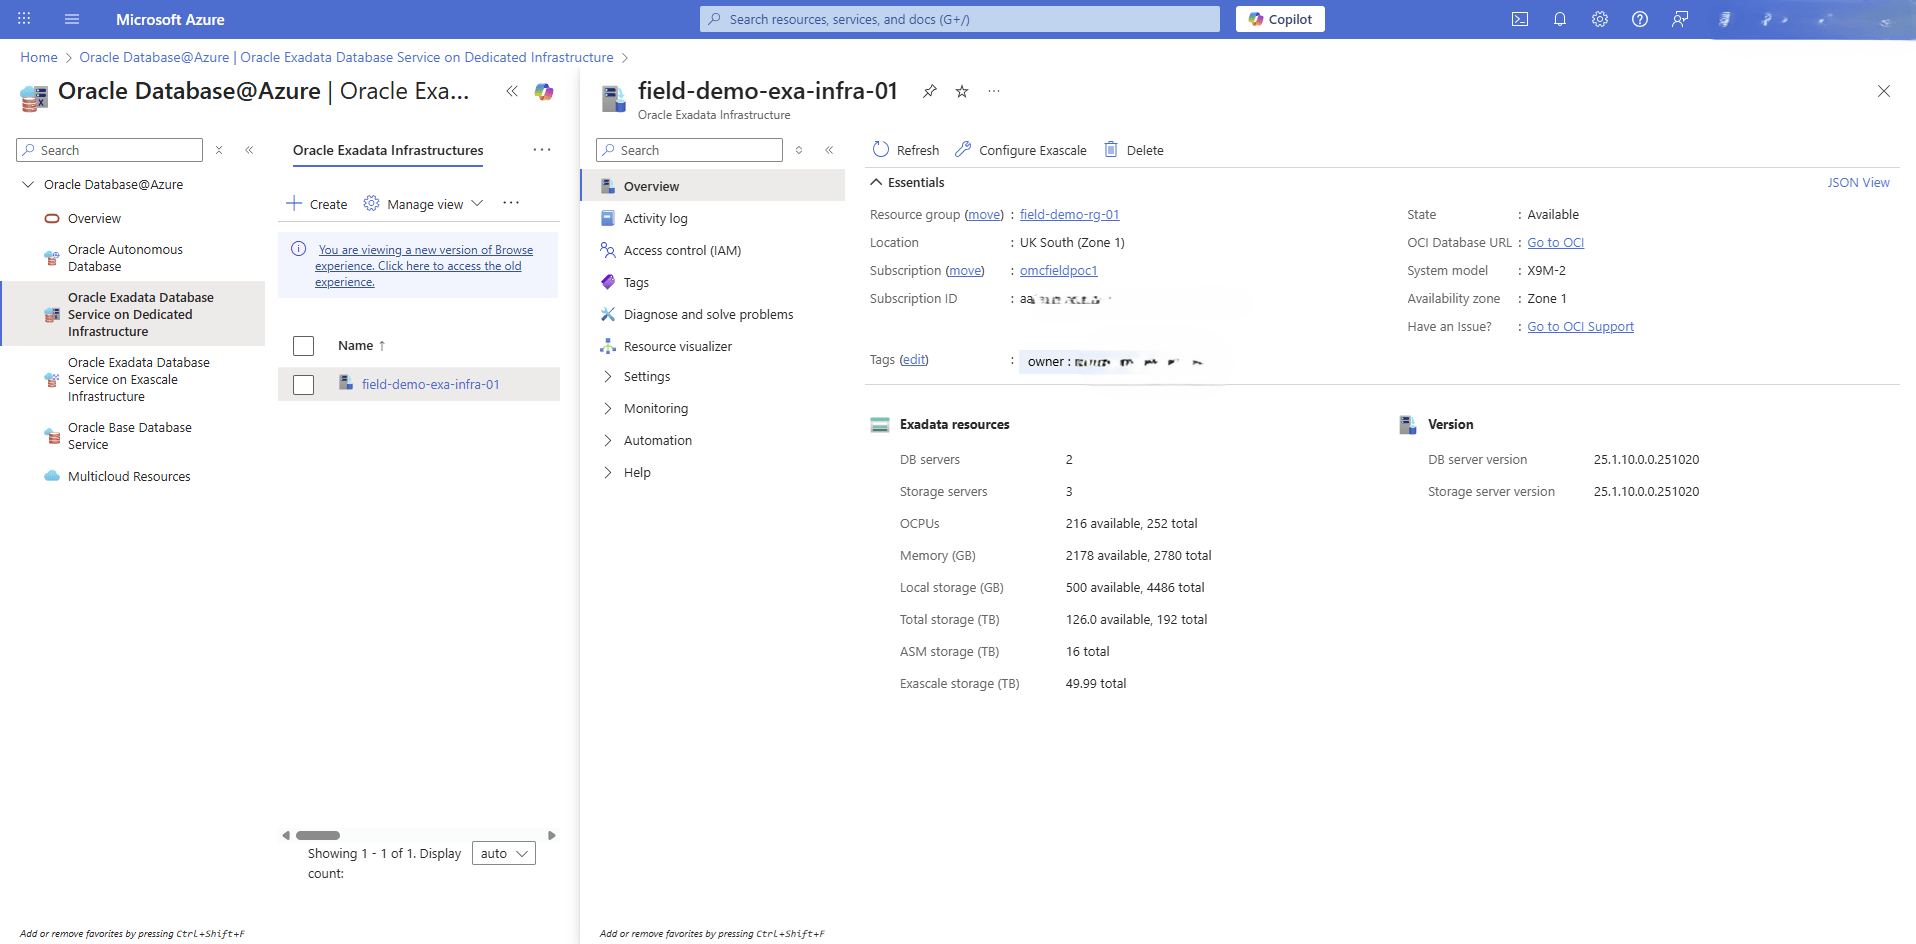This screenshot has height=944, width=1916.
Task: Launch Copilot from the top bar
Action: [1281, 18]
